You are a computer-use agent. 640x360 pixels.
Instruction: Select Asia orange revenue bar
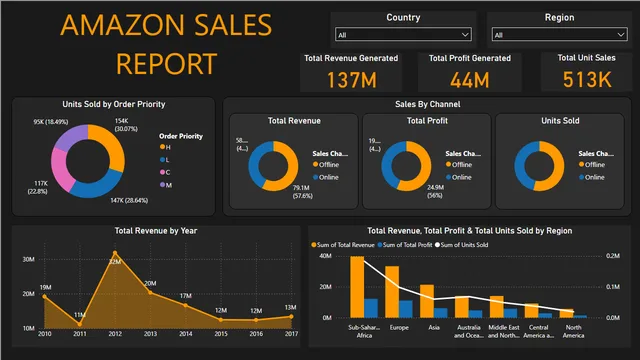[x=427, y=301]
